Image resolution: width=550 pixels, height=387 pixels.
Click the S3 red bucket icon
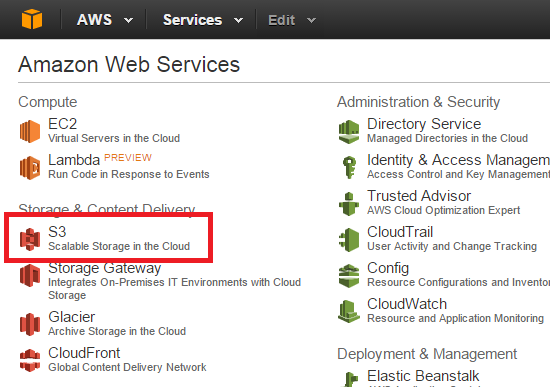tap(30, 239)
